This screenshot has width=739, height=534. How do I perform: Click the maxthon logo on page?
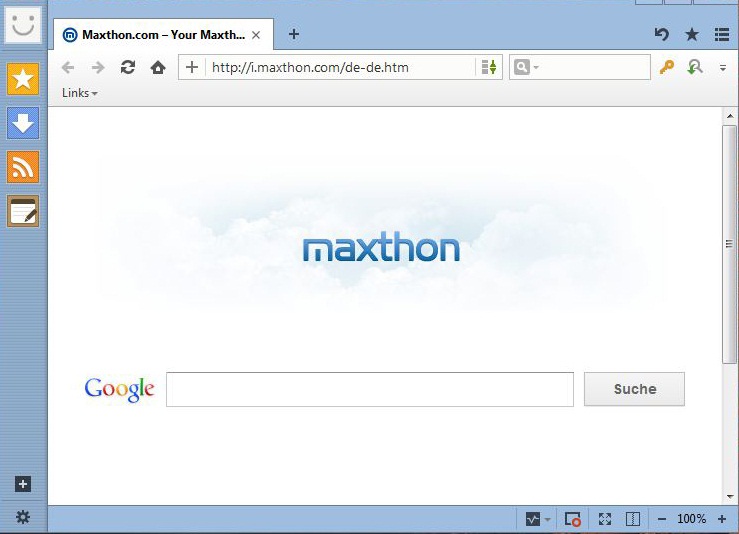381,246
